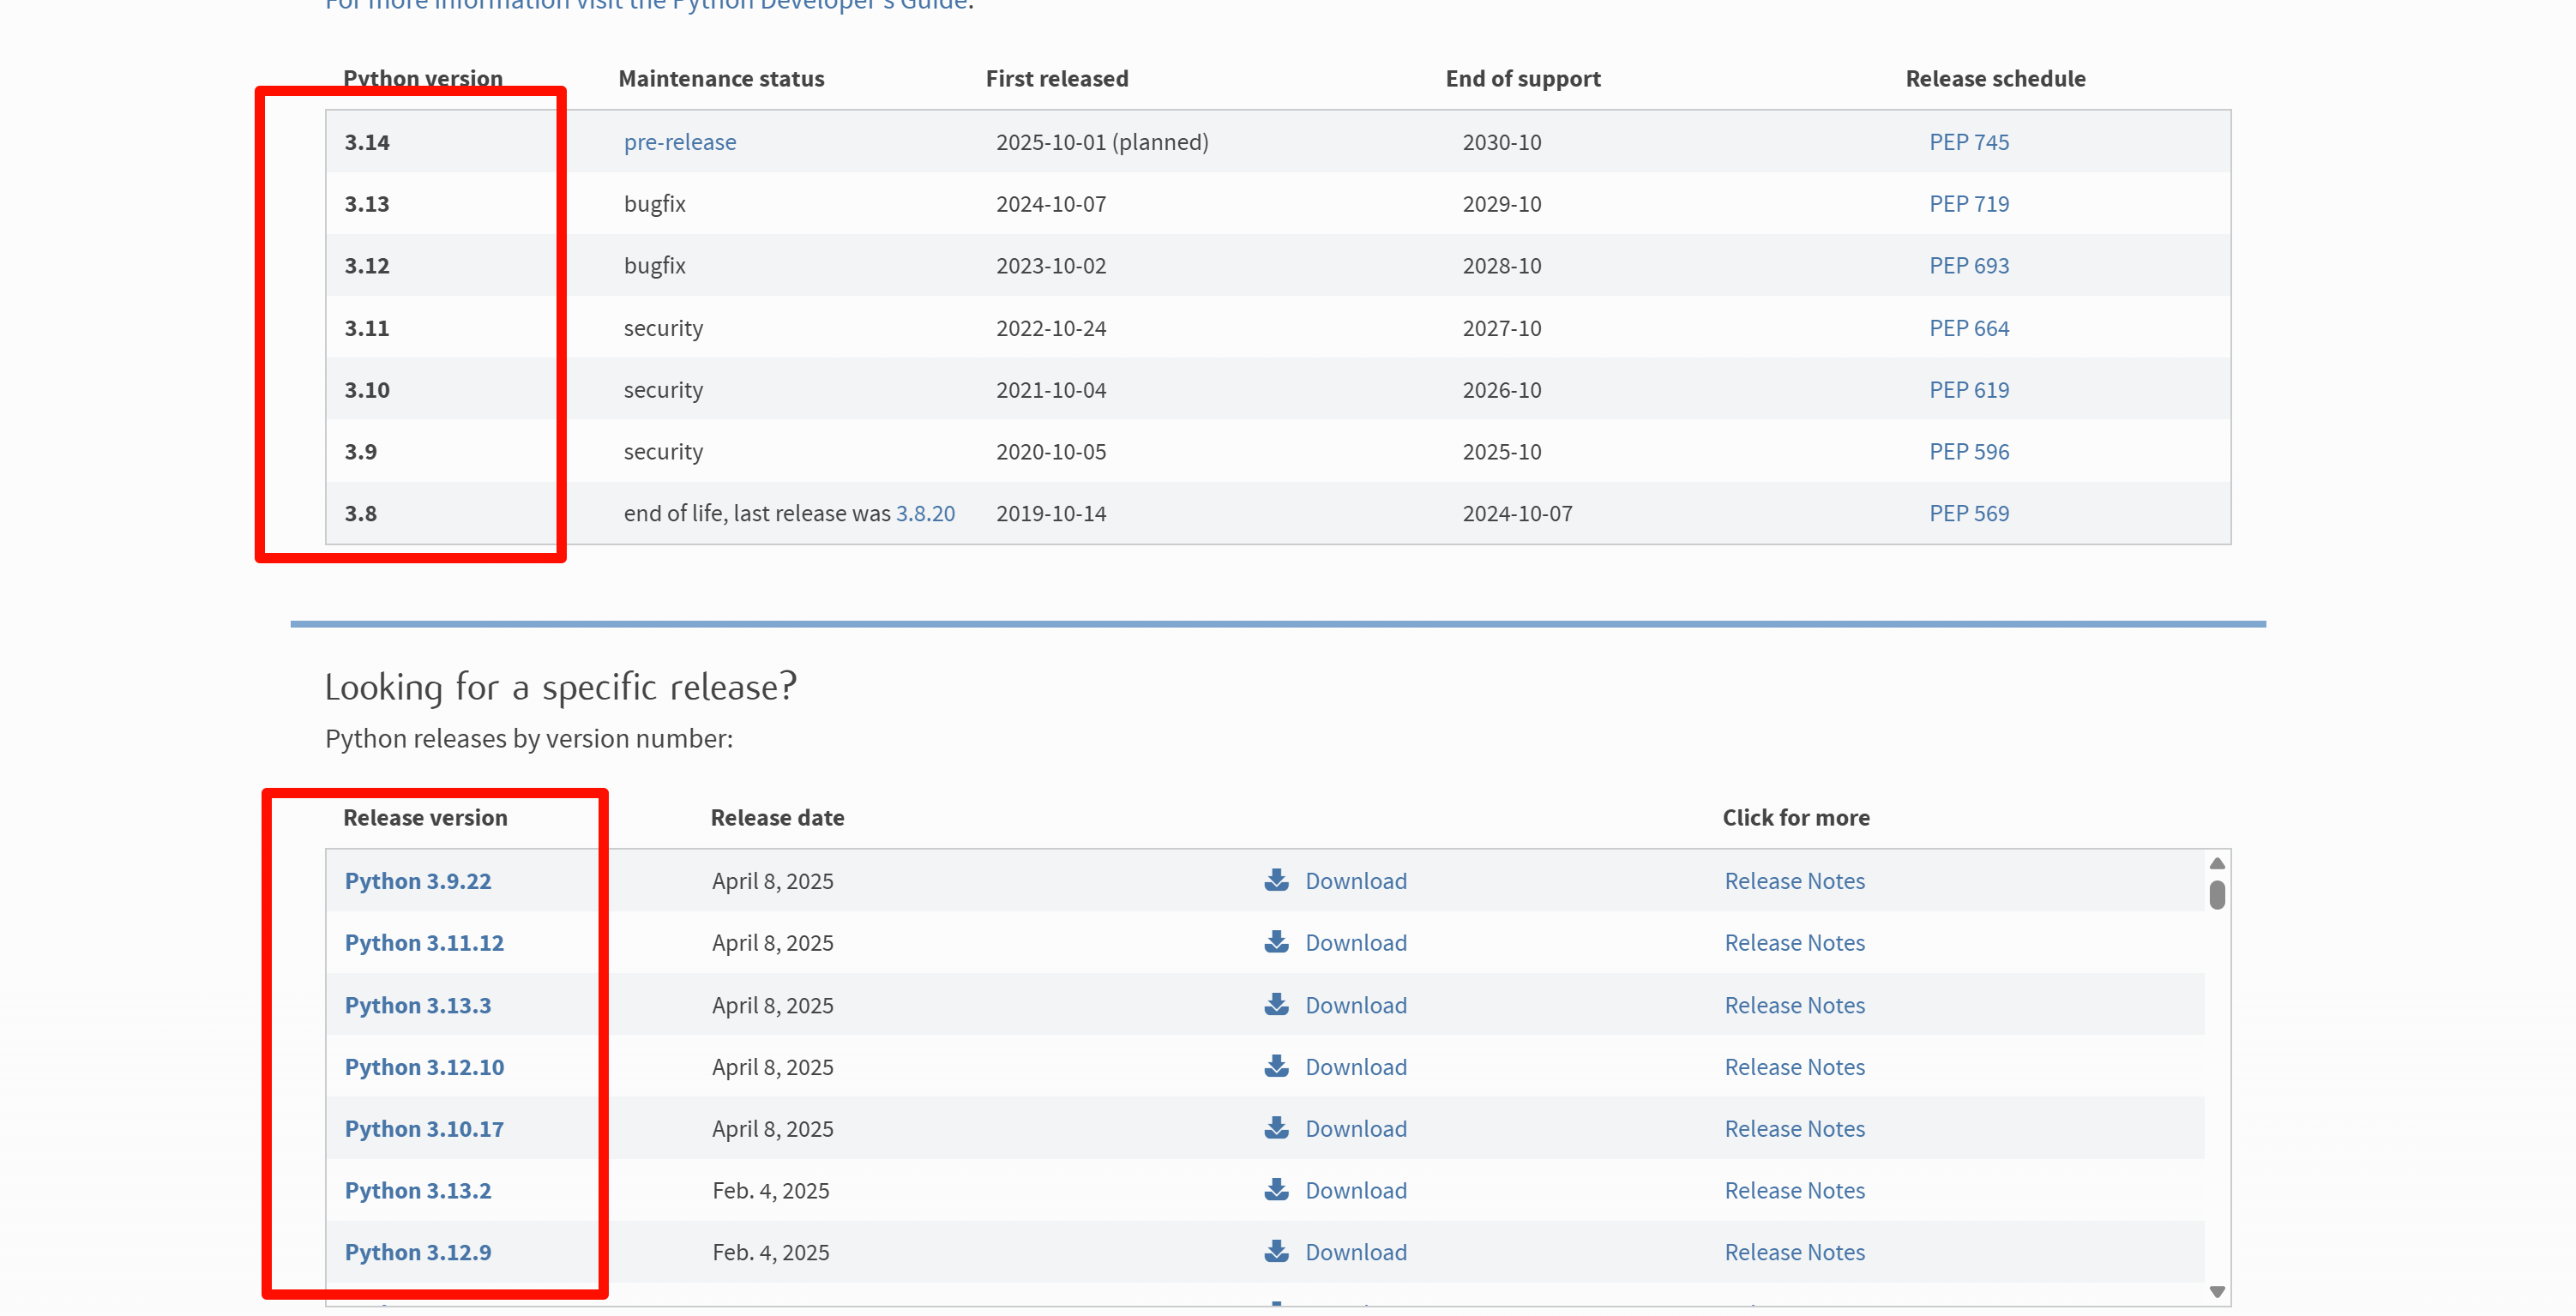The width and height of the screenshot is (2576, 1316).
Task: Open the 3.8.20 last release link
Action: (925, 513)
